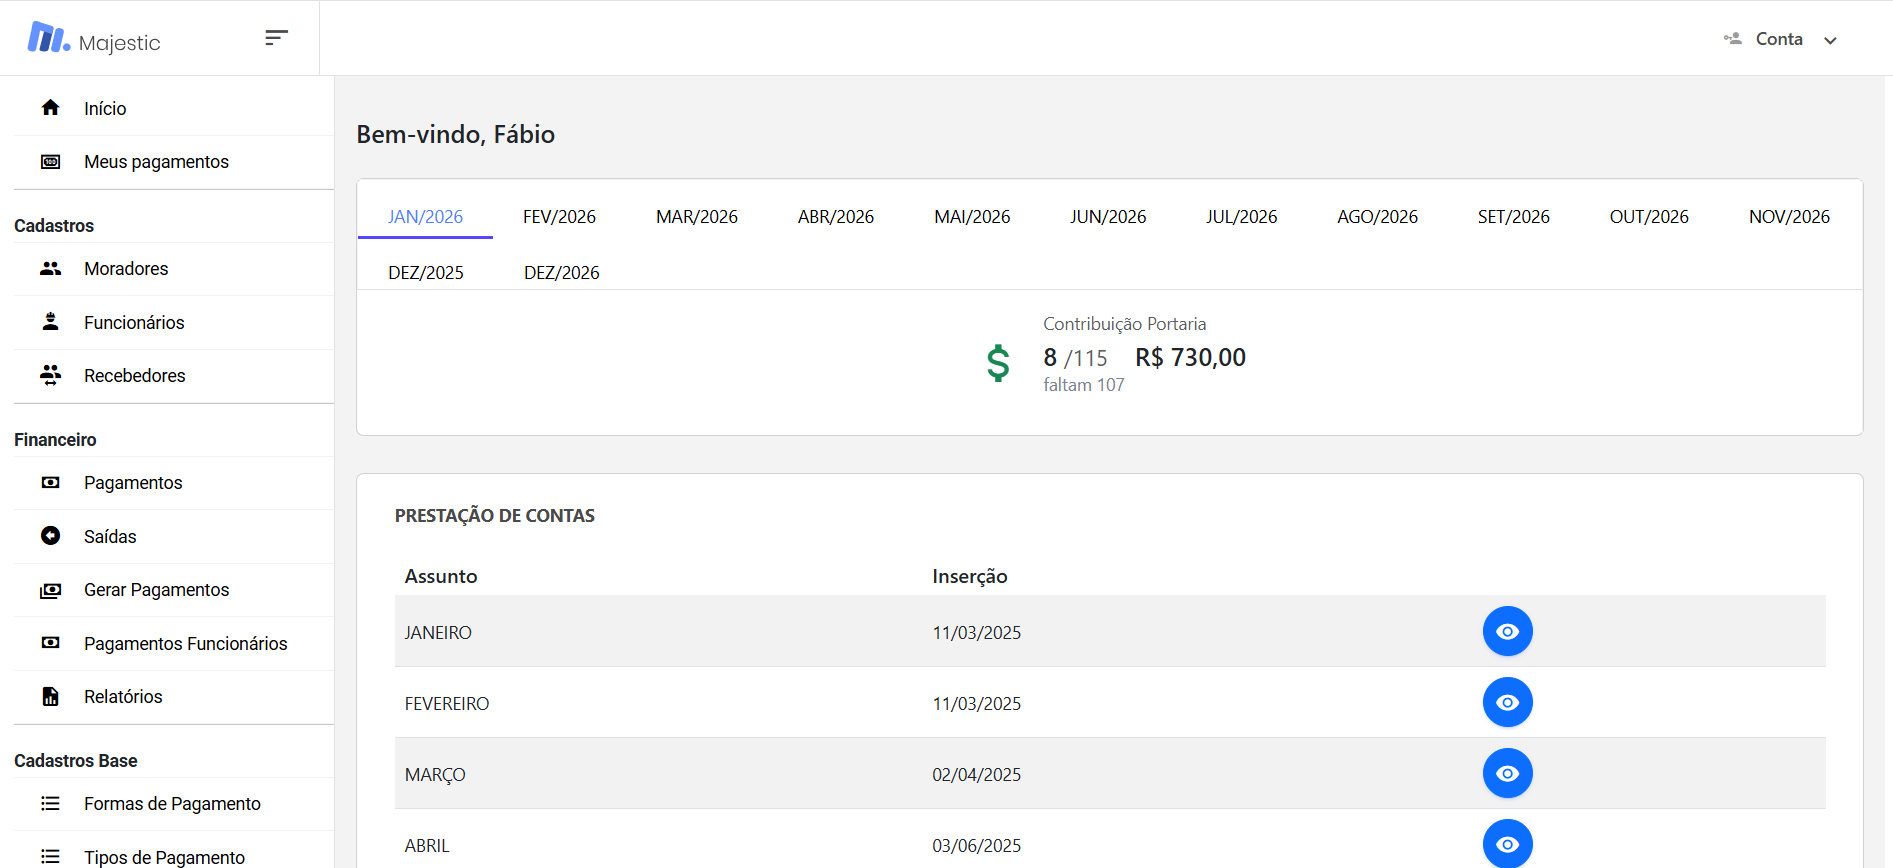Click the Saídas arrow circle icon
This screenshot has width=1893, height=868.
(x=50, y=536)
